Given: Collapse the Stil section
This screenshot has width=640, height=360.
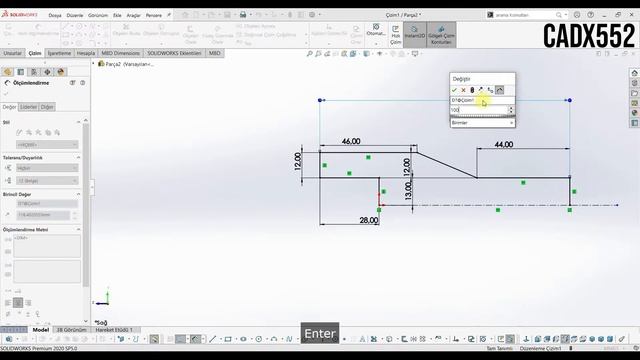Looking at the screenshot, I should (x=78, y=122).
